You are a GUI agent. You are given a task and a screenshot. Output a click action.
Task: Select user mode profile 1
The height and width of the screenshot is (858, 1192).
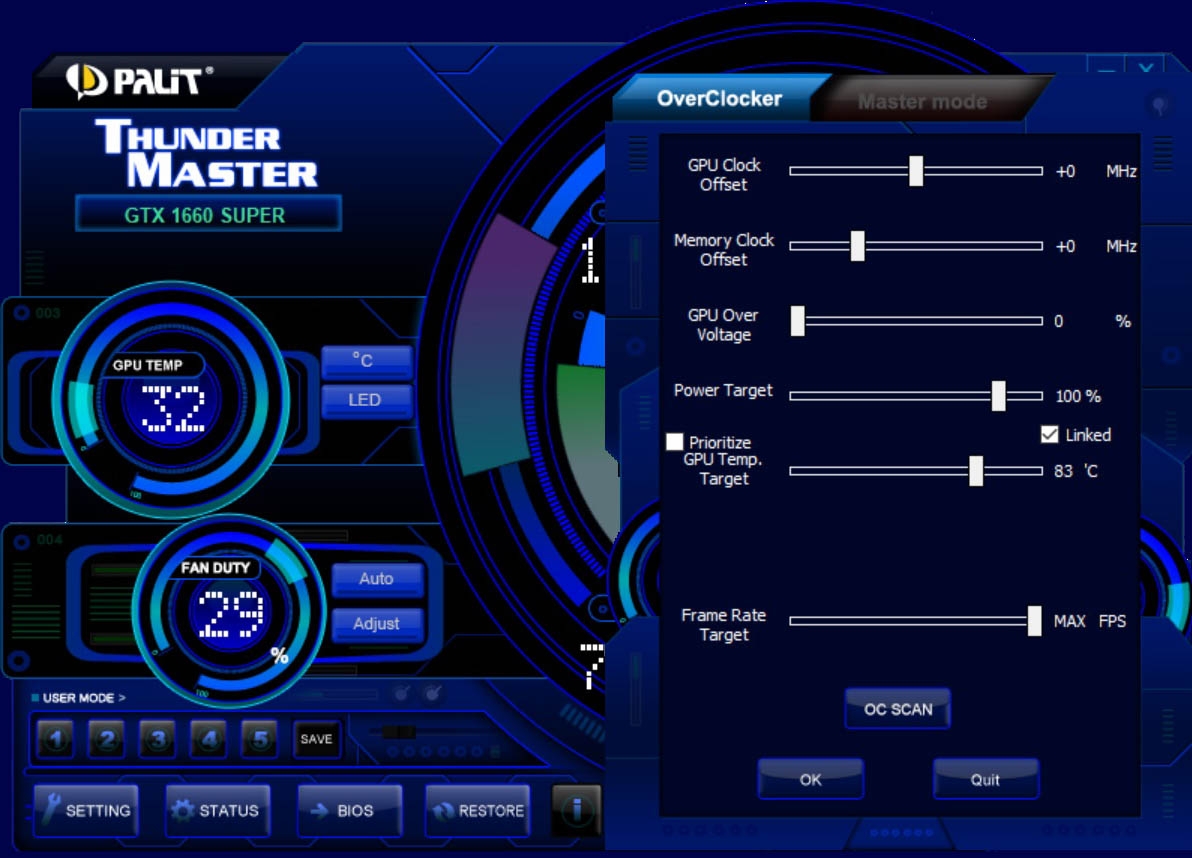pyautogui.click(x=55, y=739)
